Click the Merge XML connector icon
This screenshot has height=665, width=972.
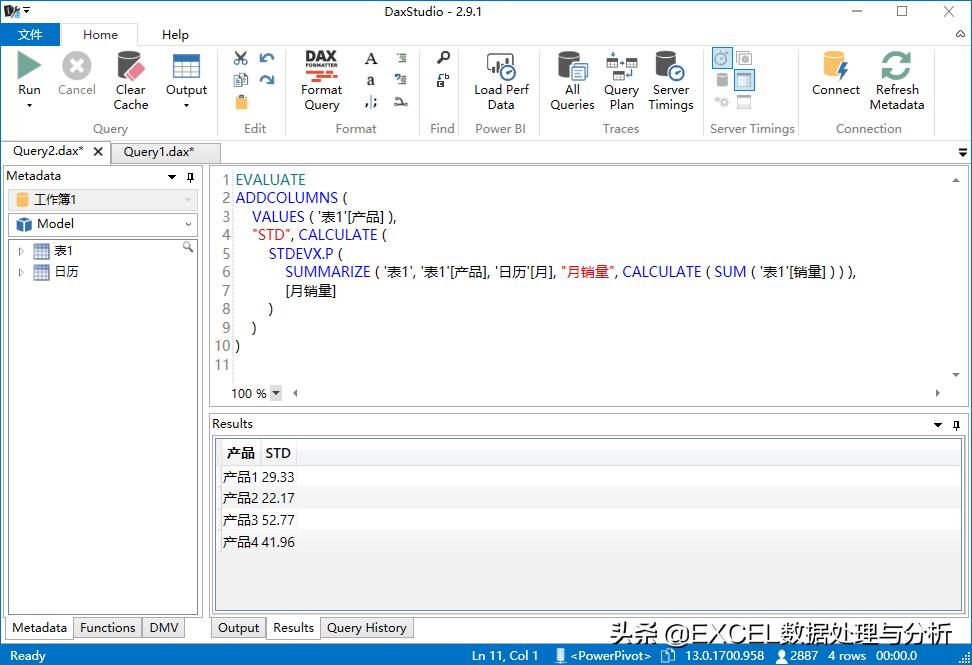coord(401,102)
